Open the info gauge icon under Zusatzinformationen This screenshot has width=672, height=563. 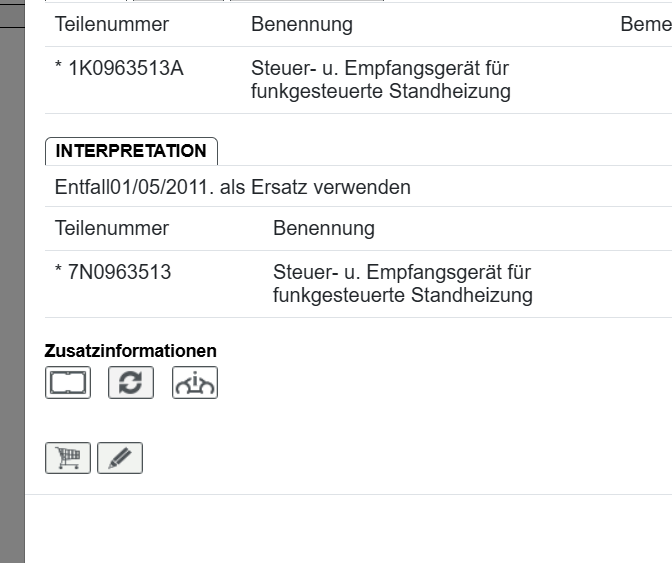(x=195, y=383)
